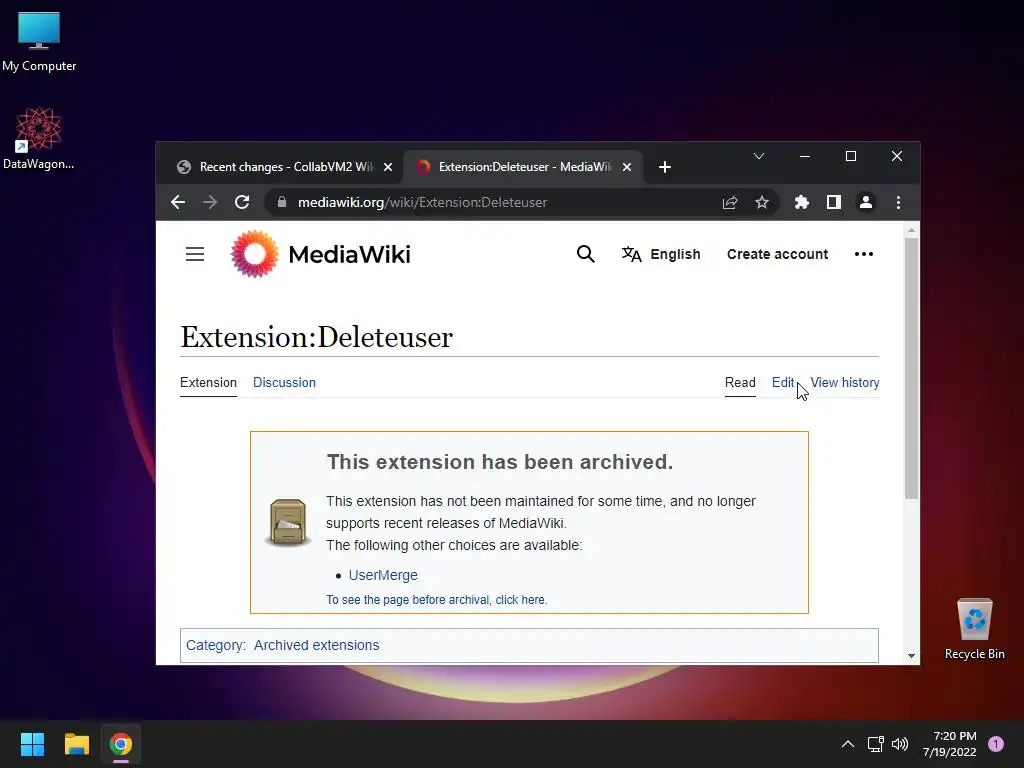The image size is (1024, 768).
Task: Select the My Computer desktop icon
Action: point(39,42)
